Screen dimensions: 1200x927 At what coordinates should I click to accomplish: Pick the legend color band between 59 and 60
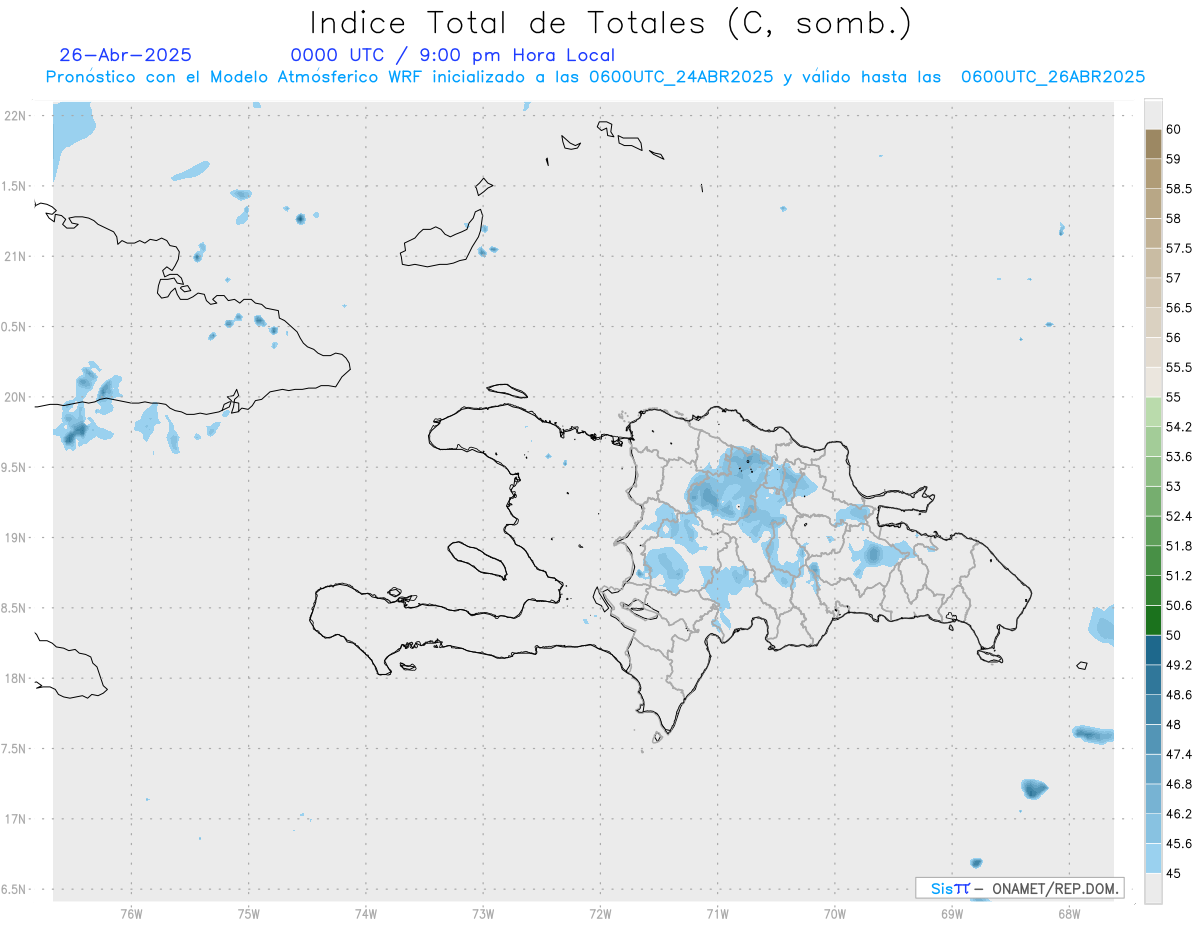click(1153, 144)
